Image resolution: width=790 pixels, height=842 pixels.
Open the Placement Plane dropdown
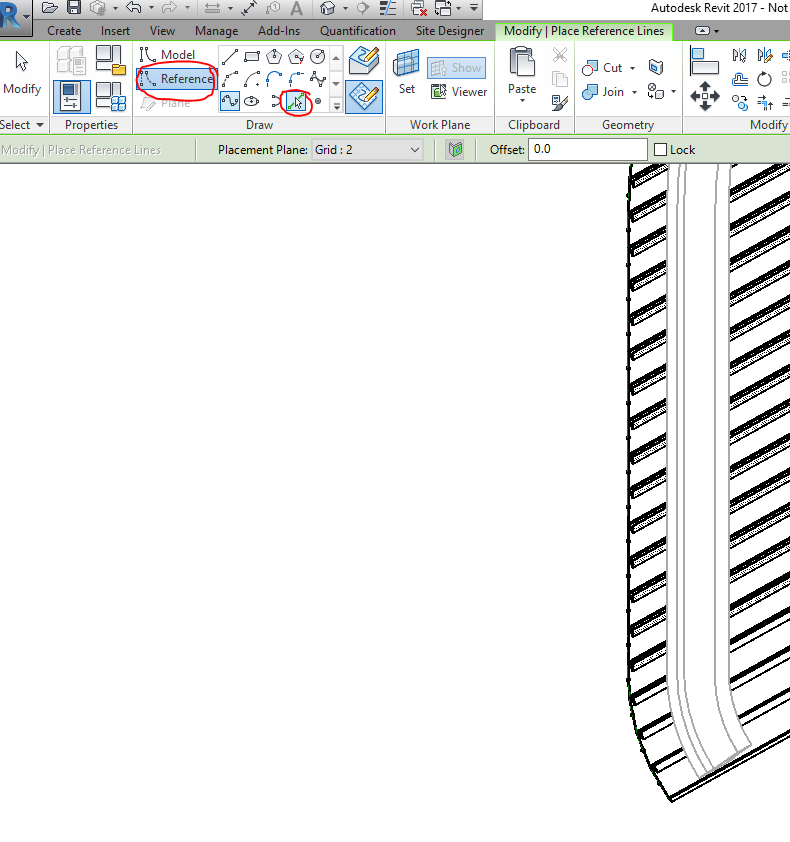[x=367, y=150]
